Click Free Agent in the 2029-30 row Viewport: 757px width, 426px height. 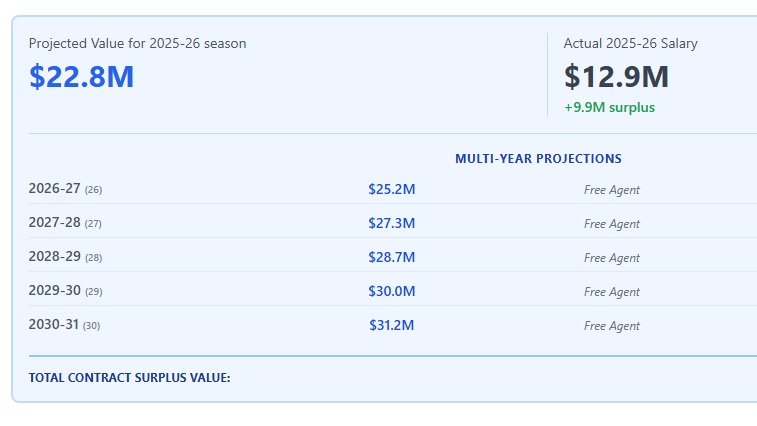point(611,292)
